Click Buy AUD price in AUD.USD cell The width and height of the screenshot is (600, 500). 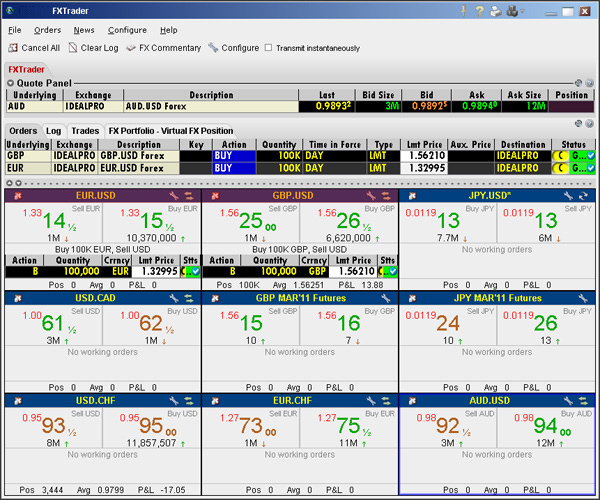click(546, 428)
